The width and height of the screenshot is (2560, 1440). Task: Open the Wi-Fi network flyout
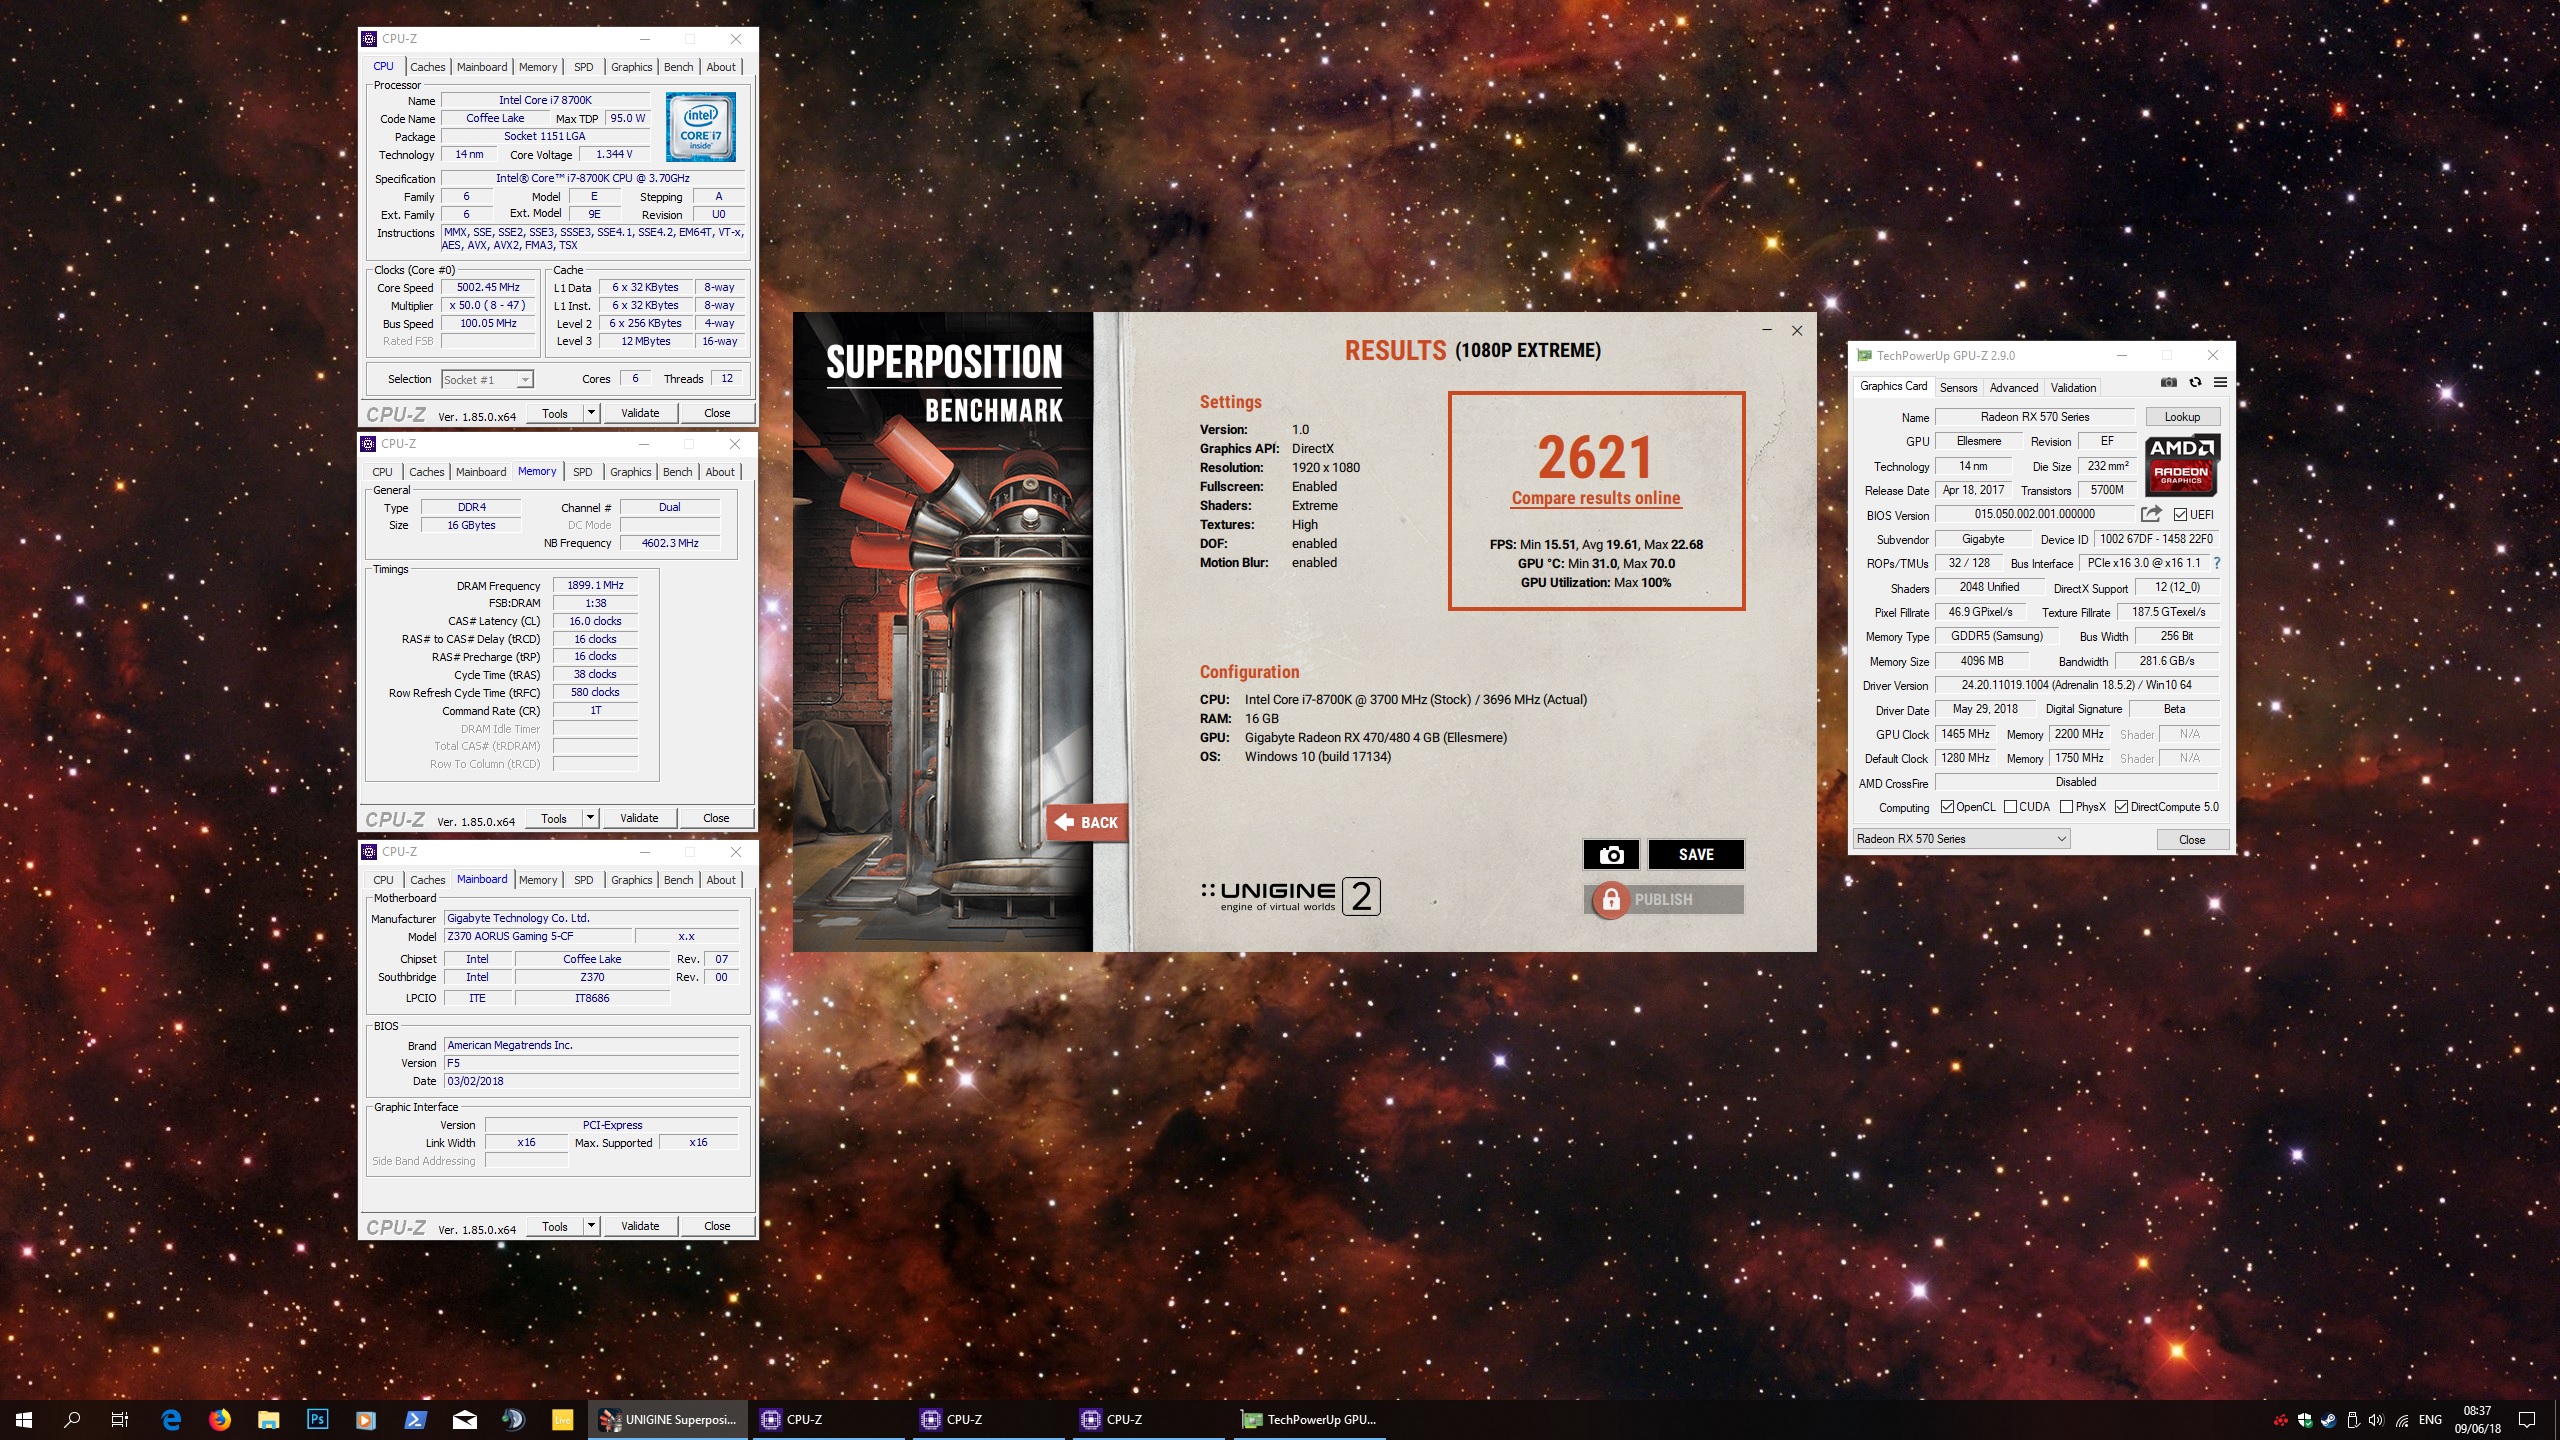point(2401,1420)
